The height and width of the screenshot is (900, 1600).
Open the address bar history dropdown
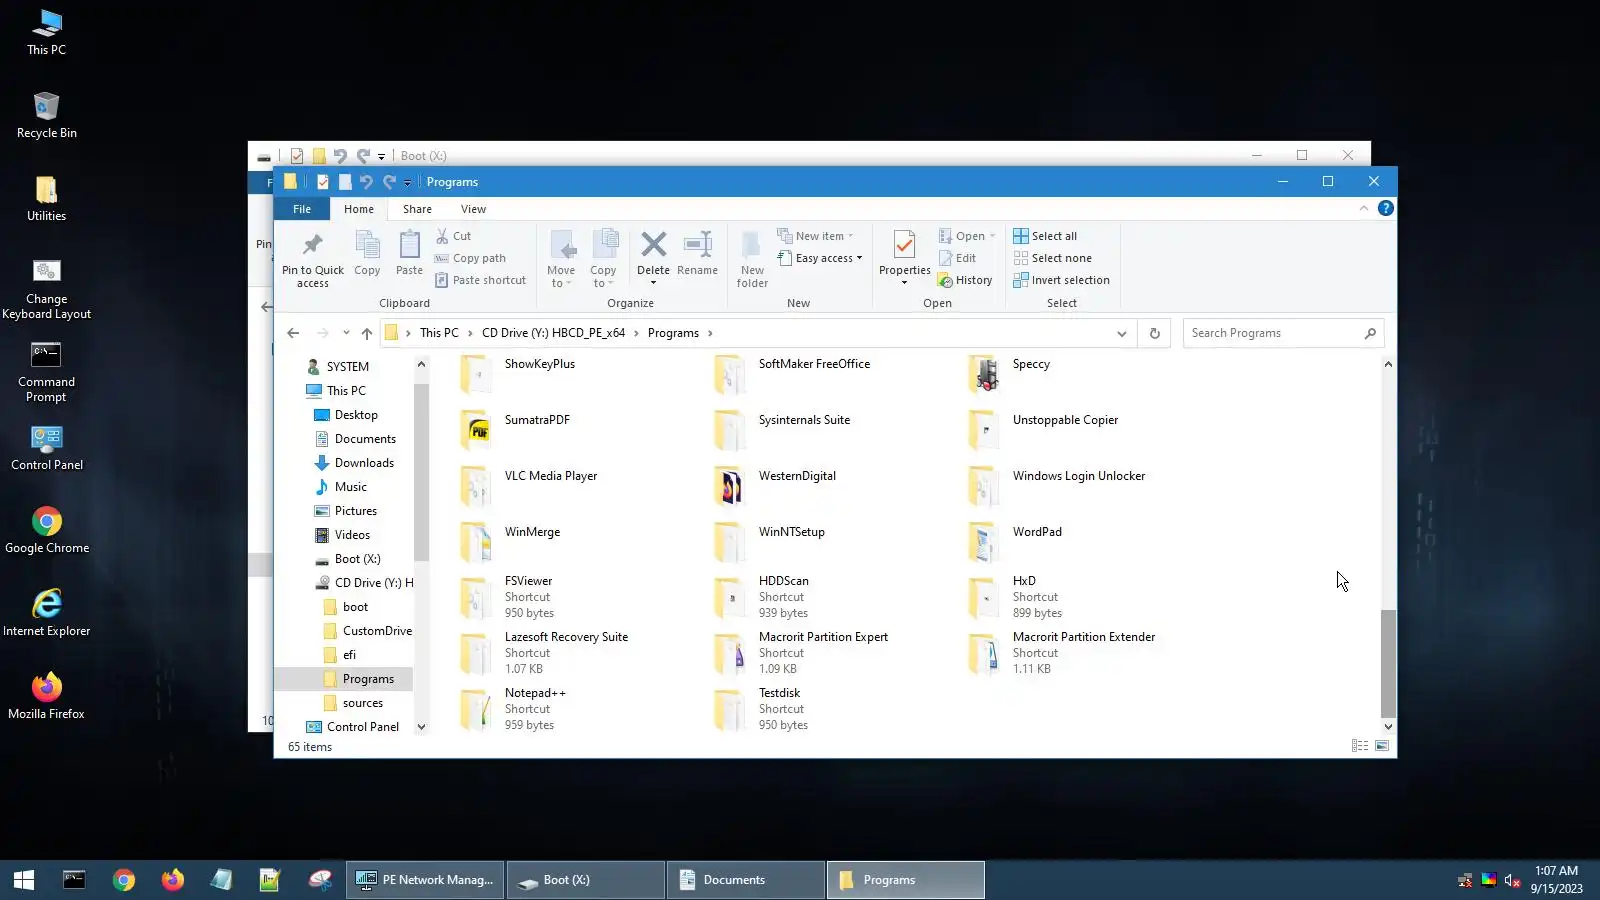(x=1121, y=334)
